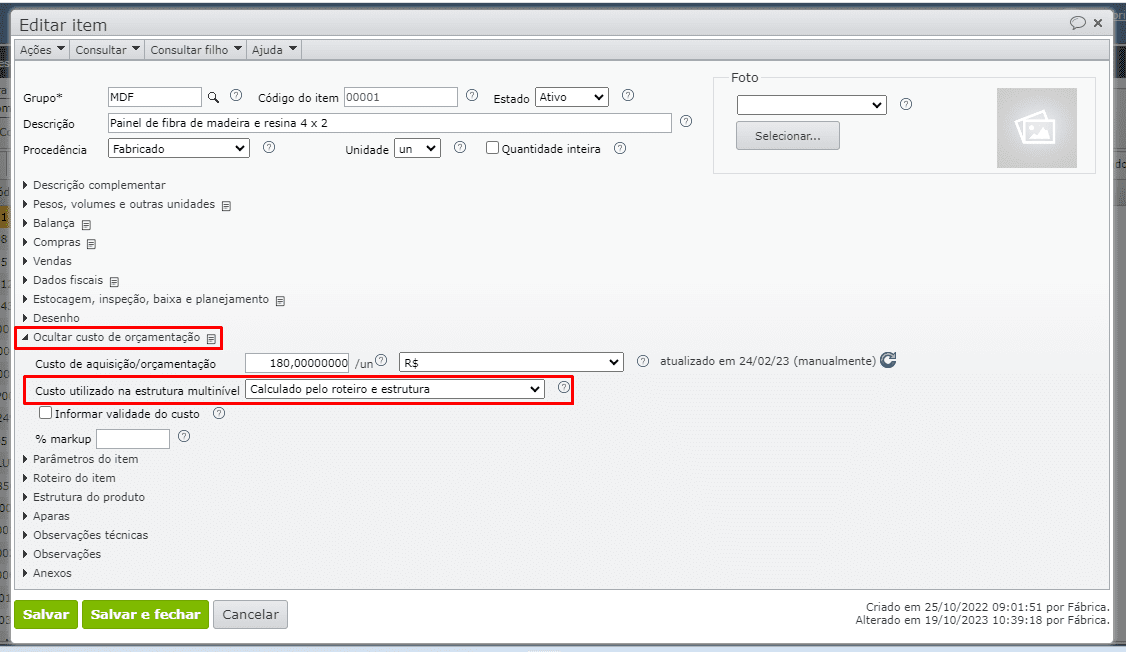Open help icon for Código do item

pos(472,96)
